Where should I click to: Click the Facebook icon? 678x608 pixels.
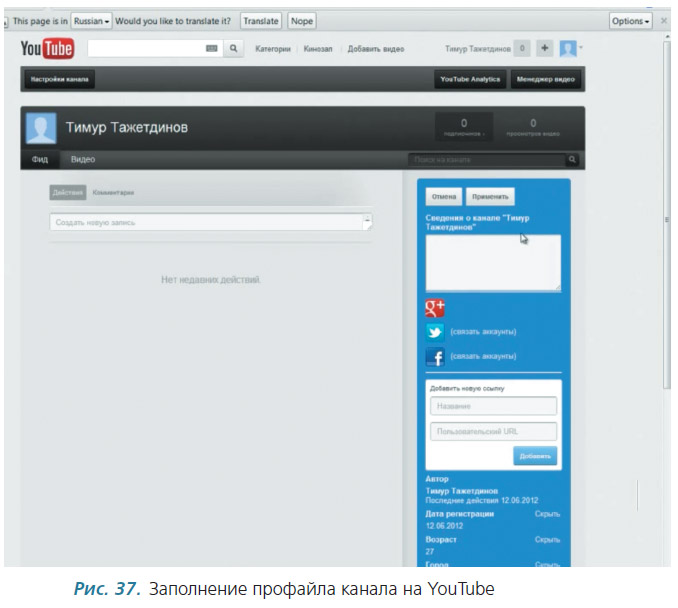(435, 357)
